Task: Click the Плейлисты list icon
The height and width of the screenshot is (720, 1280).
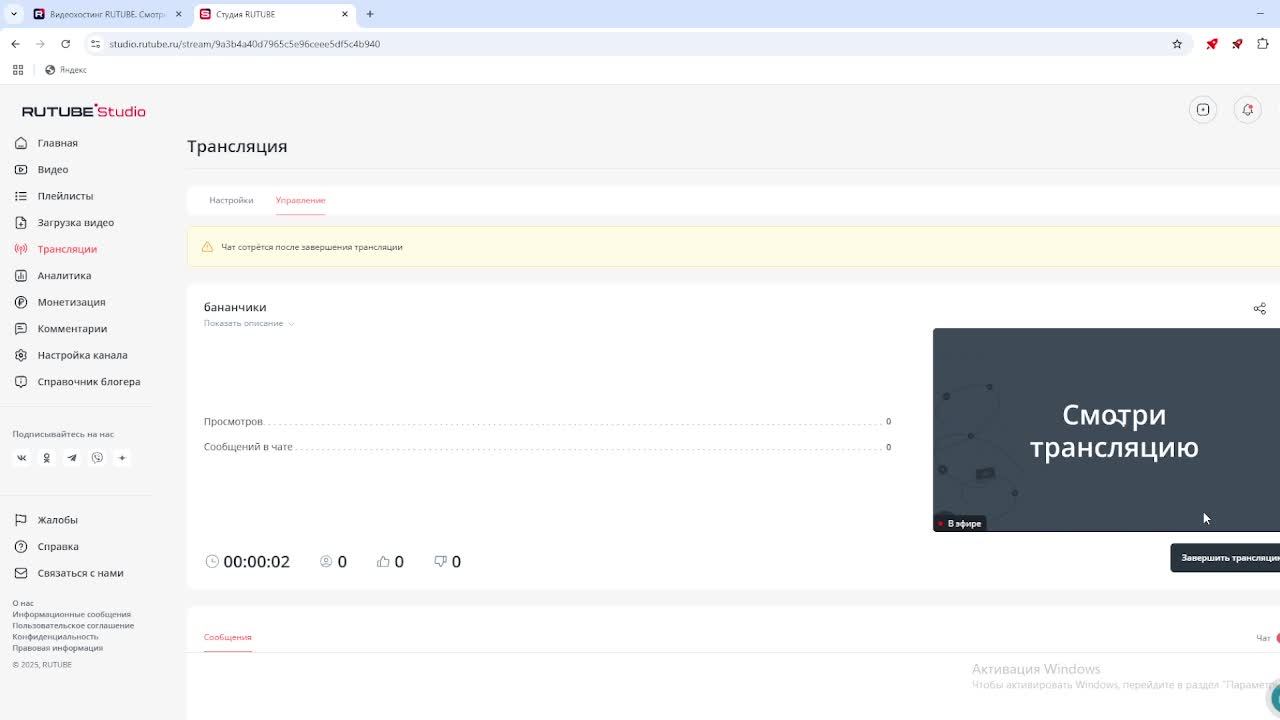Action: click(21, 196)
